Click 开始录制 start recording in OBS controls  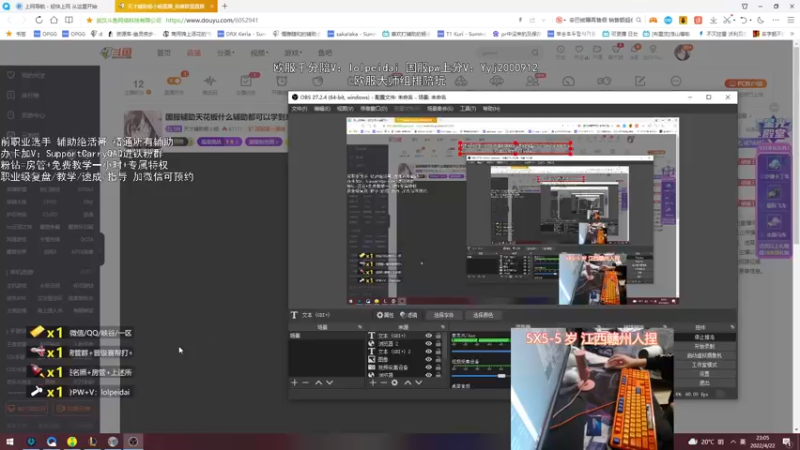click(x=705, y=346)
